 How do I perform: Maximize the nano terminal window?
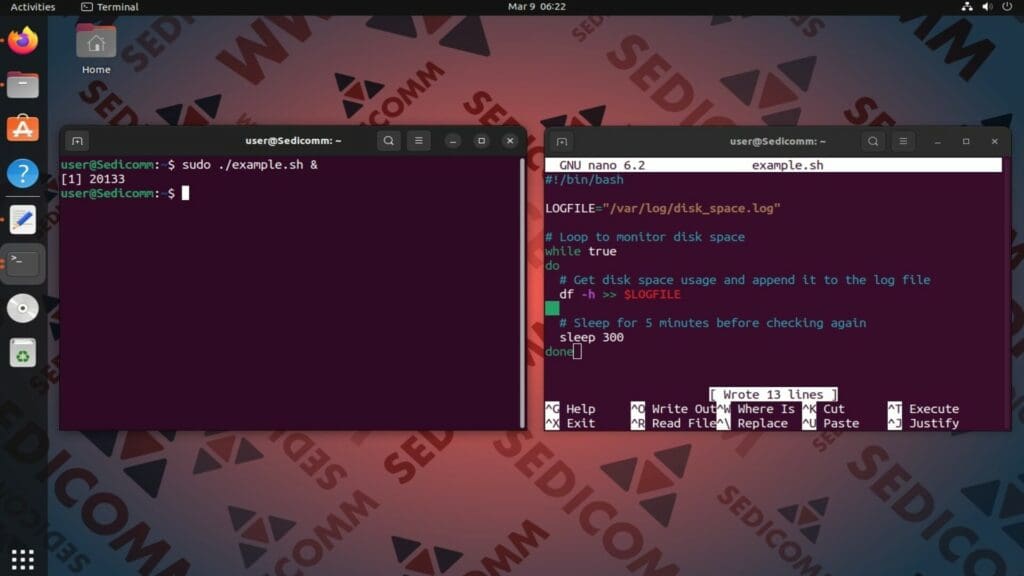pos(966,142)
